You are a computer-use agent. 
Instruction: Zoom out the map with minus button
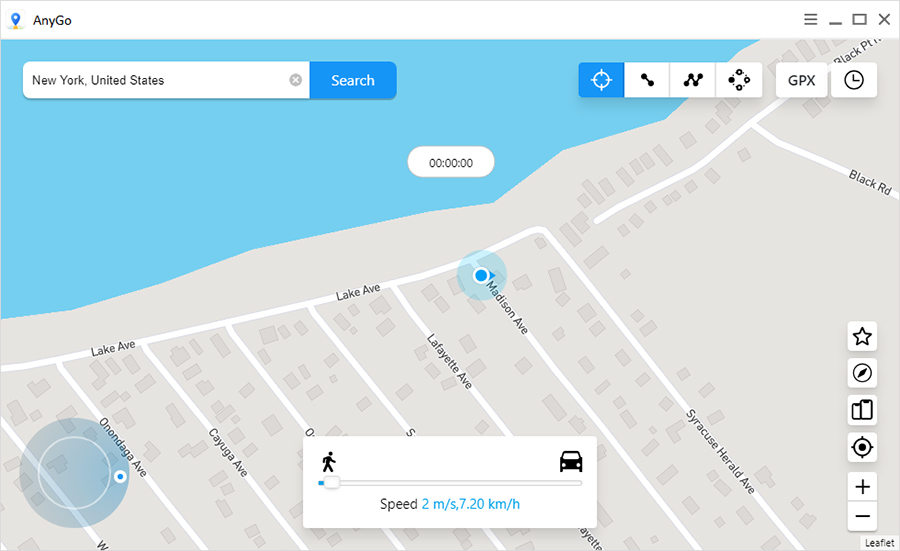tap(862, 517)
